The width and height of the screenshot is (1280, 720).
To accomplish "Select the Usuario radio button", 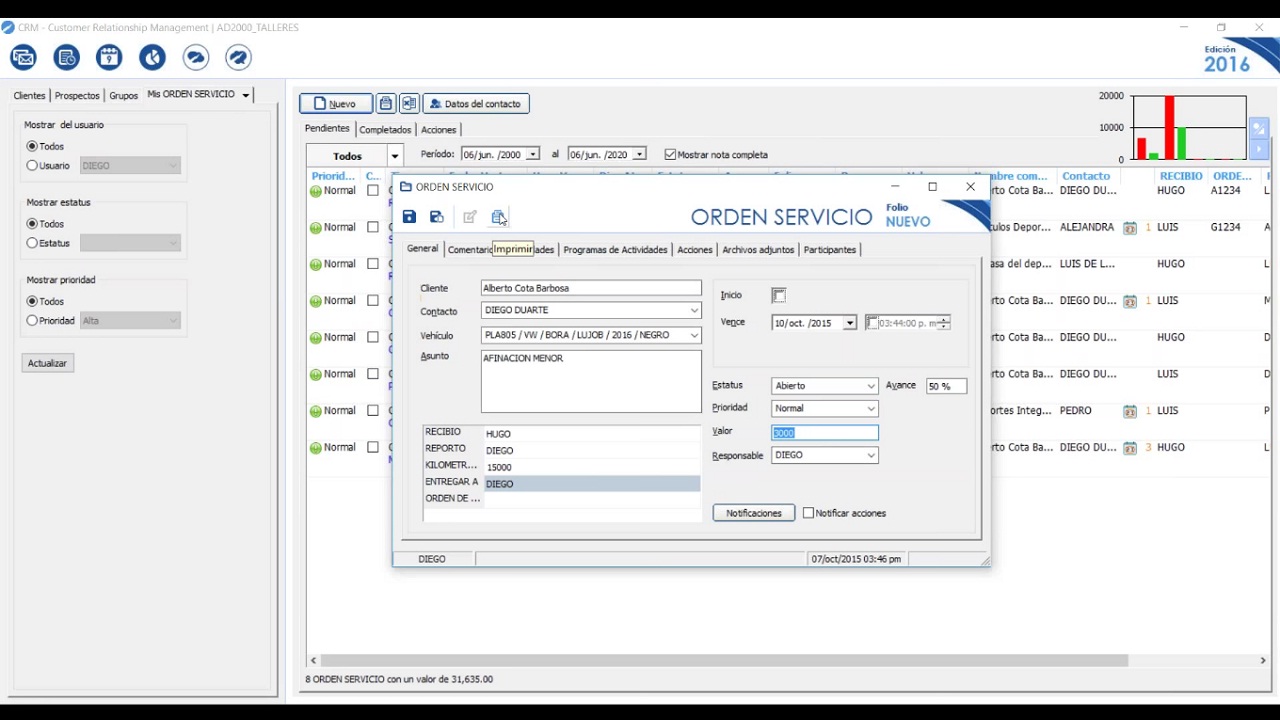I will coord(32,166).
